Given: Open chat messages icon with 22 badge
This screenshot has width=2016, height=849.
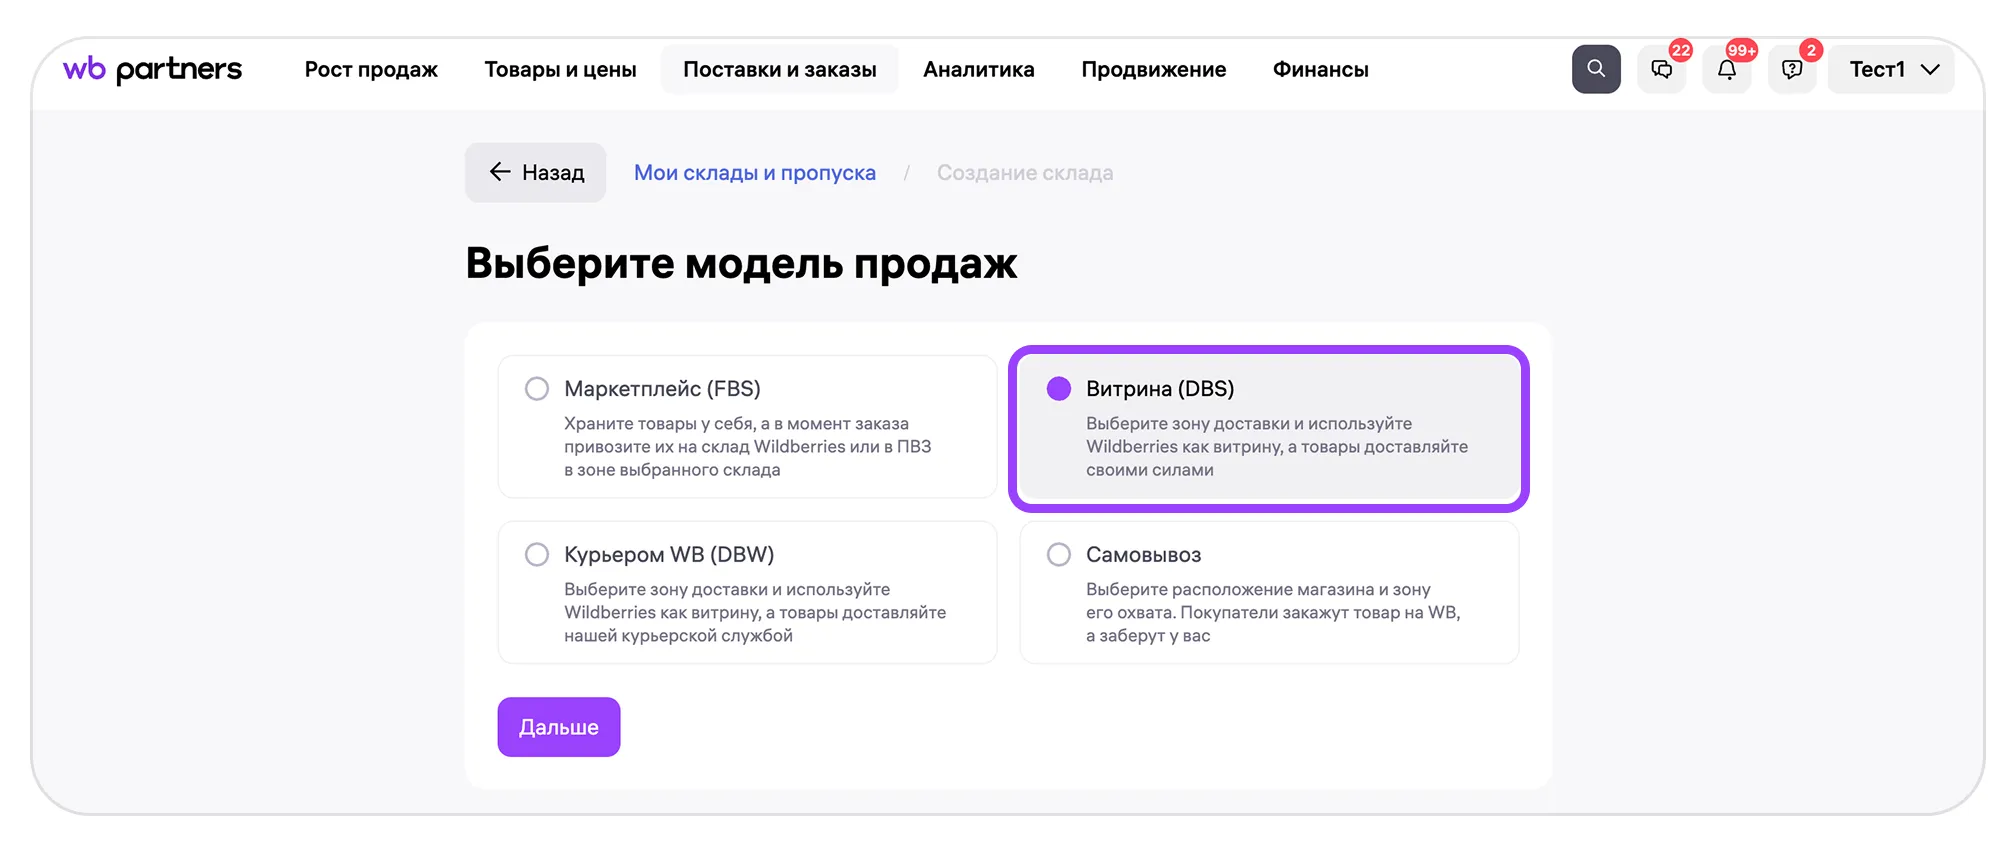Looking at the screenshot, I should [x=1661, y=70].
